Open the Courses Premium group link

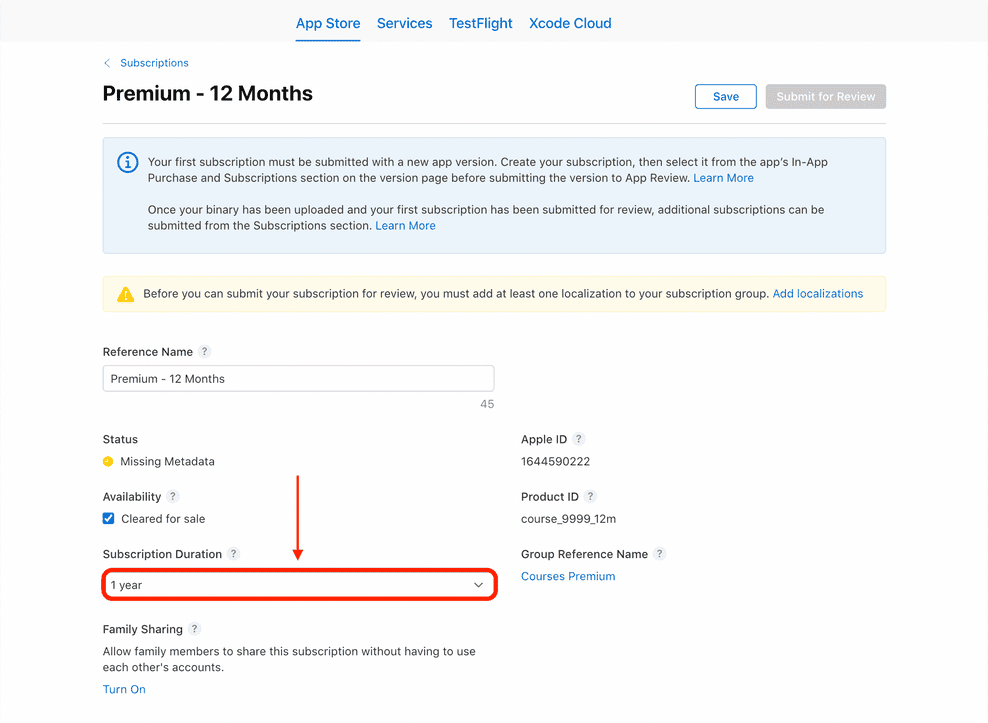pyautogui.click(x=568, y=576)
